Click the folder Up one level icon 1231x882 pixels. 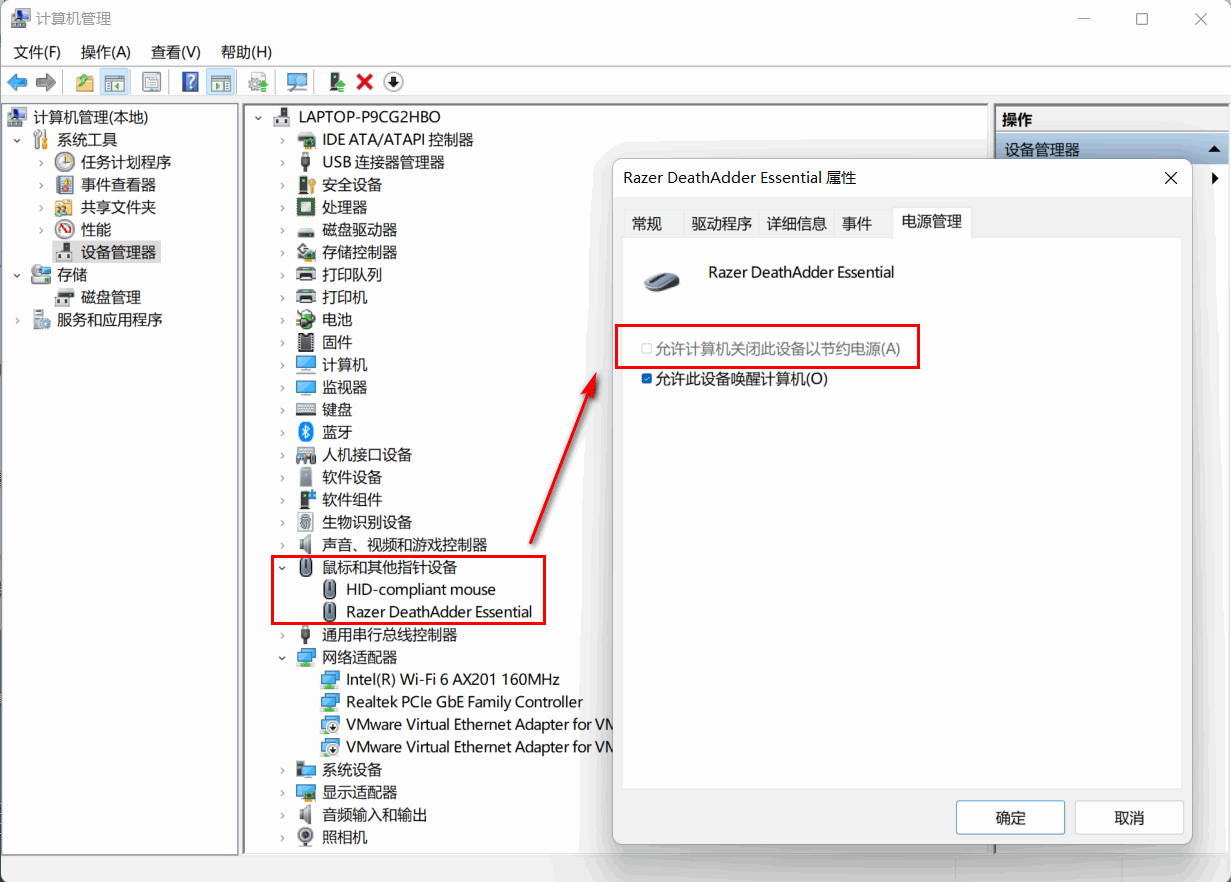click(85, 82)
